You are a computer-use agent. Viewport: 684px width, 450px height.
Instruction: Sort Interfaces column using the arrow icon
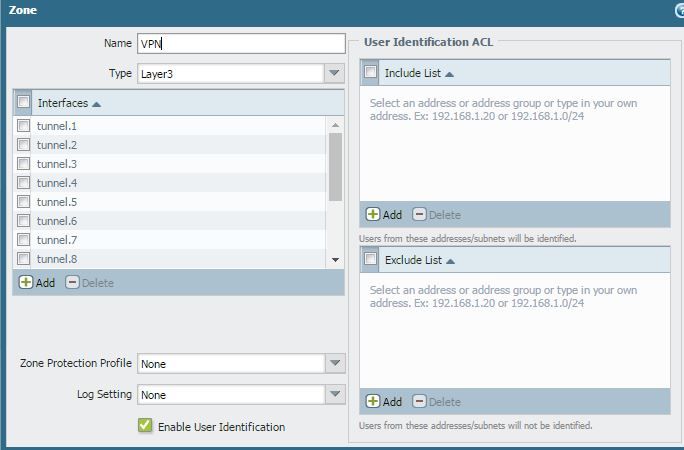point(97,104)
